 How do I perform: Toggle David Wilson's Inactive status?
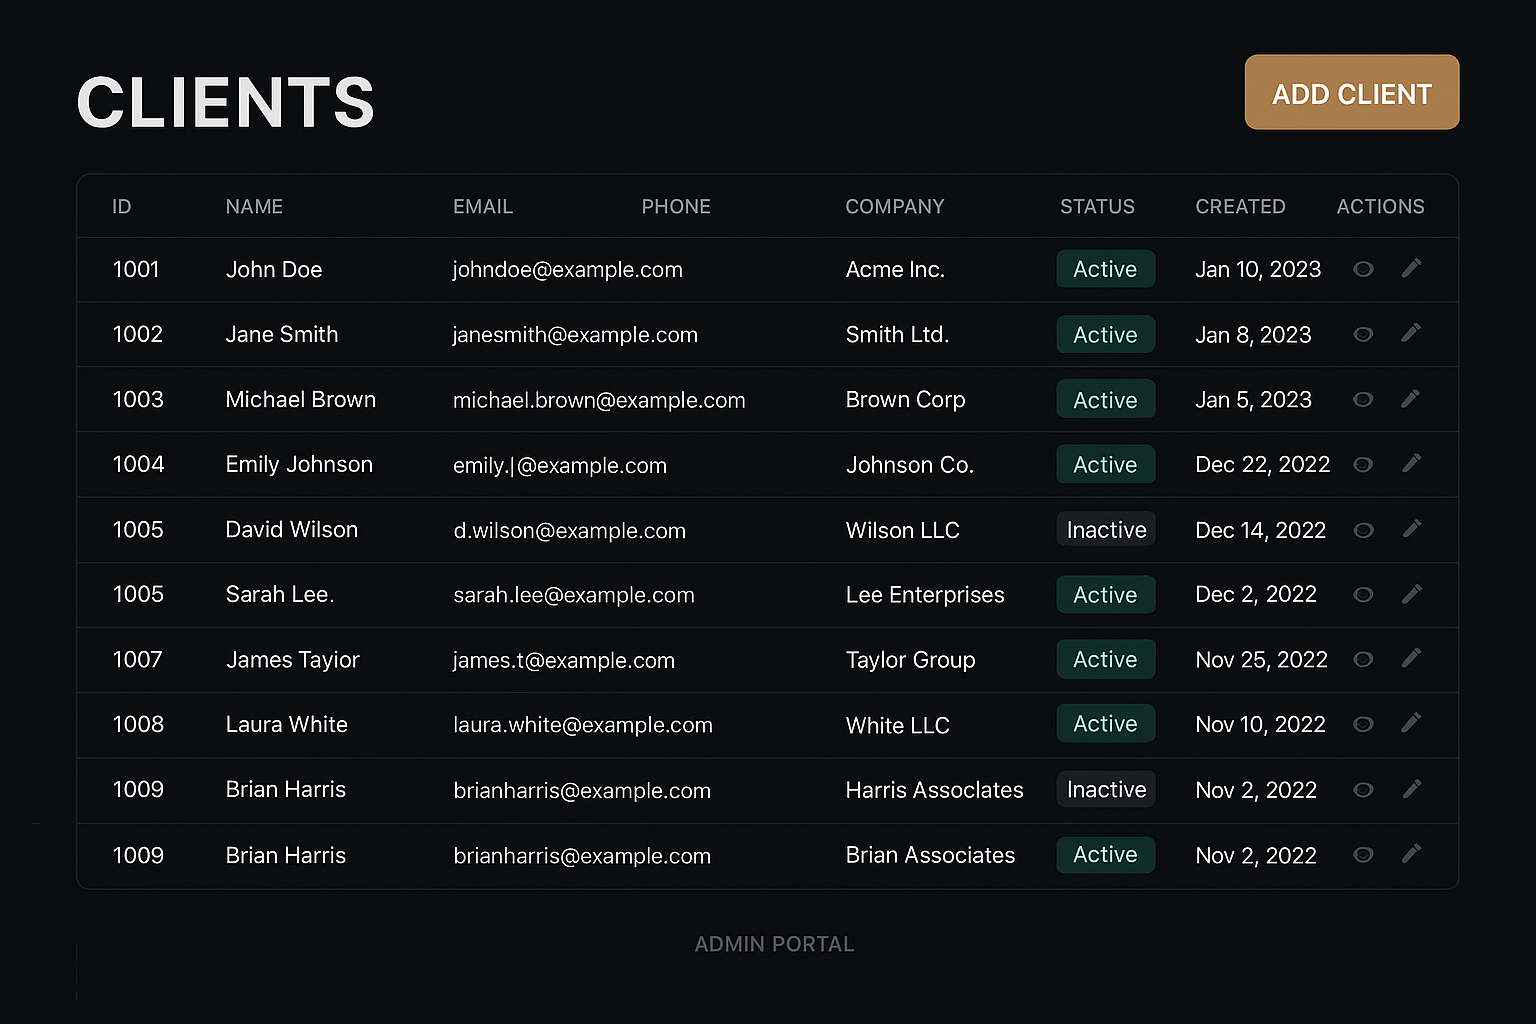1105,529
